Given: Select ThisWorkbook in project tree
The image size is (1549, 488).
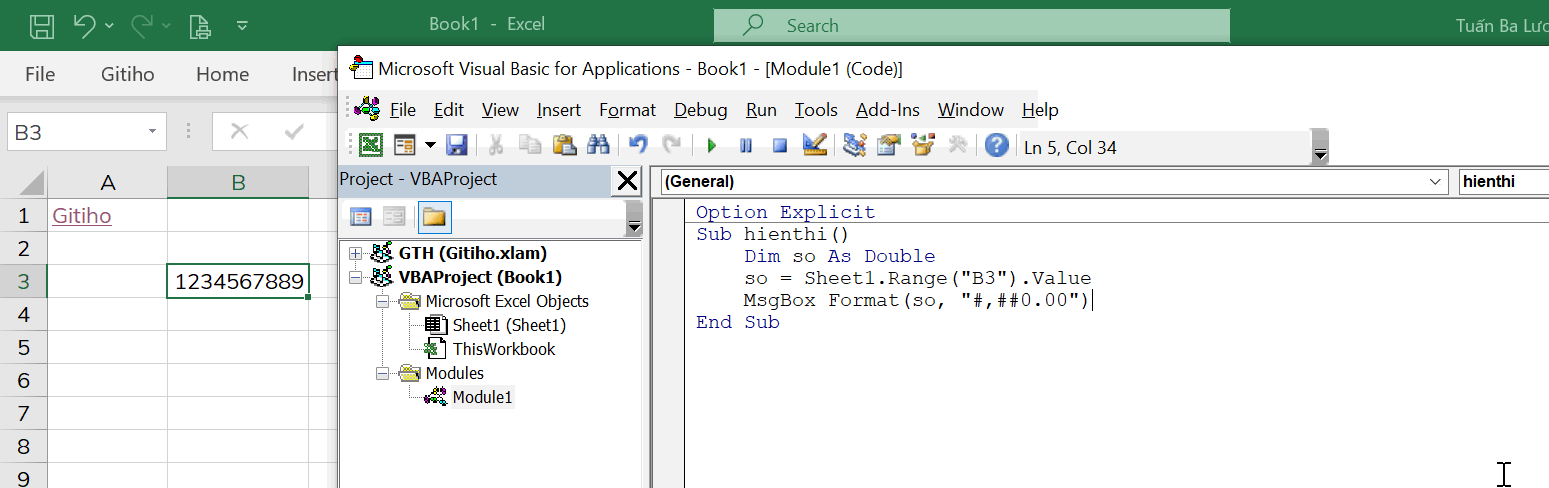Looking at the screenshot, I should (504, 349).
